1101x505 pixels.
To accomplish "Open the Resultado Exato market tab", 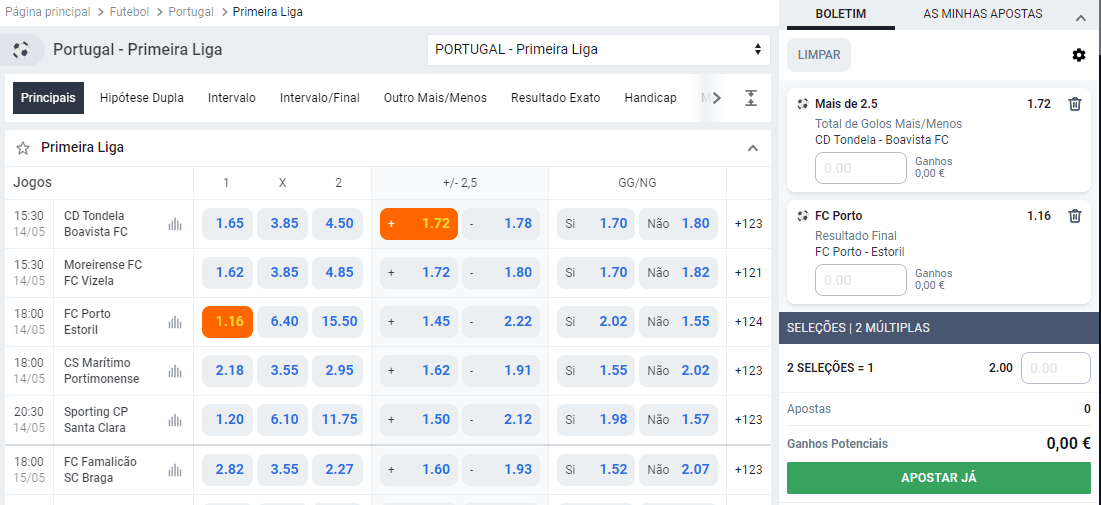I will click(x=555, y=98).
